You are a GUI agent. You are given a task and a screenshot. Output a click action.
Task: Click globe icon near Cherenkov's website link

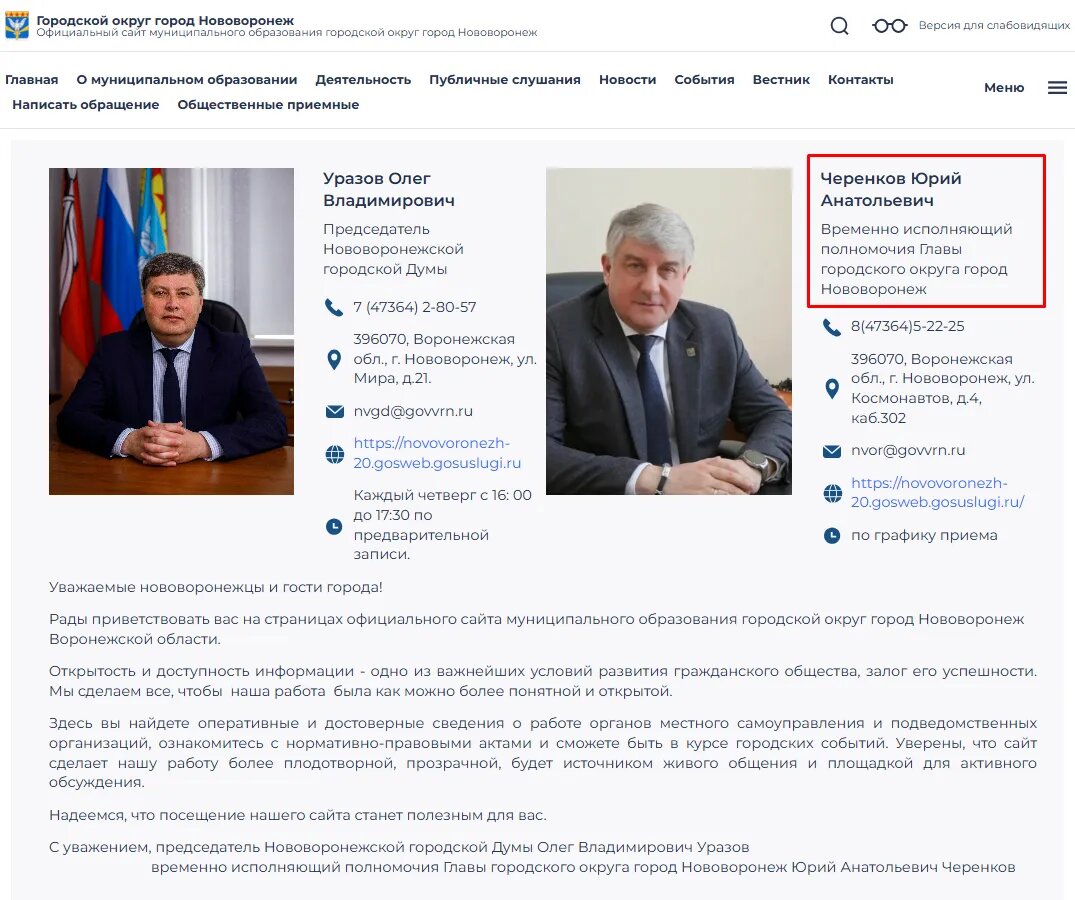click(x=832, y=493)
